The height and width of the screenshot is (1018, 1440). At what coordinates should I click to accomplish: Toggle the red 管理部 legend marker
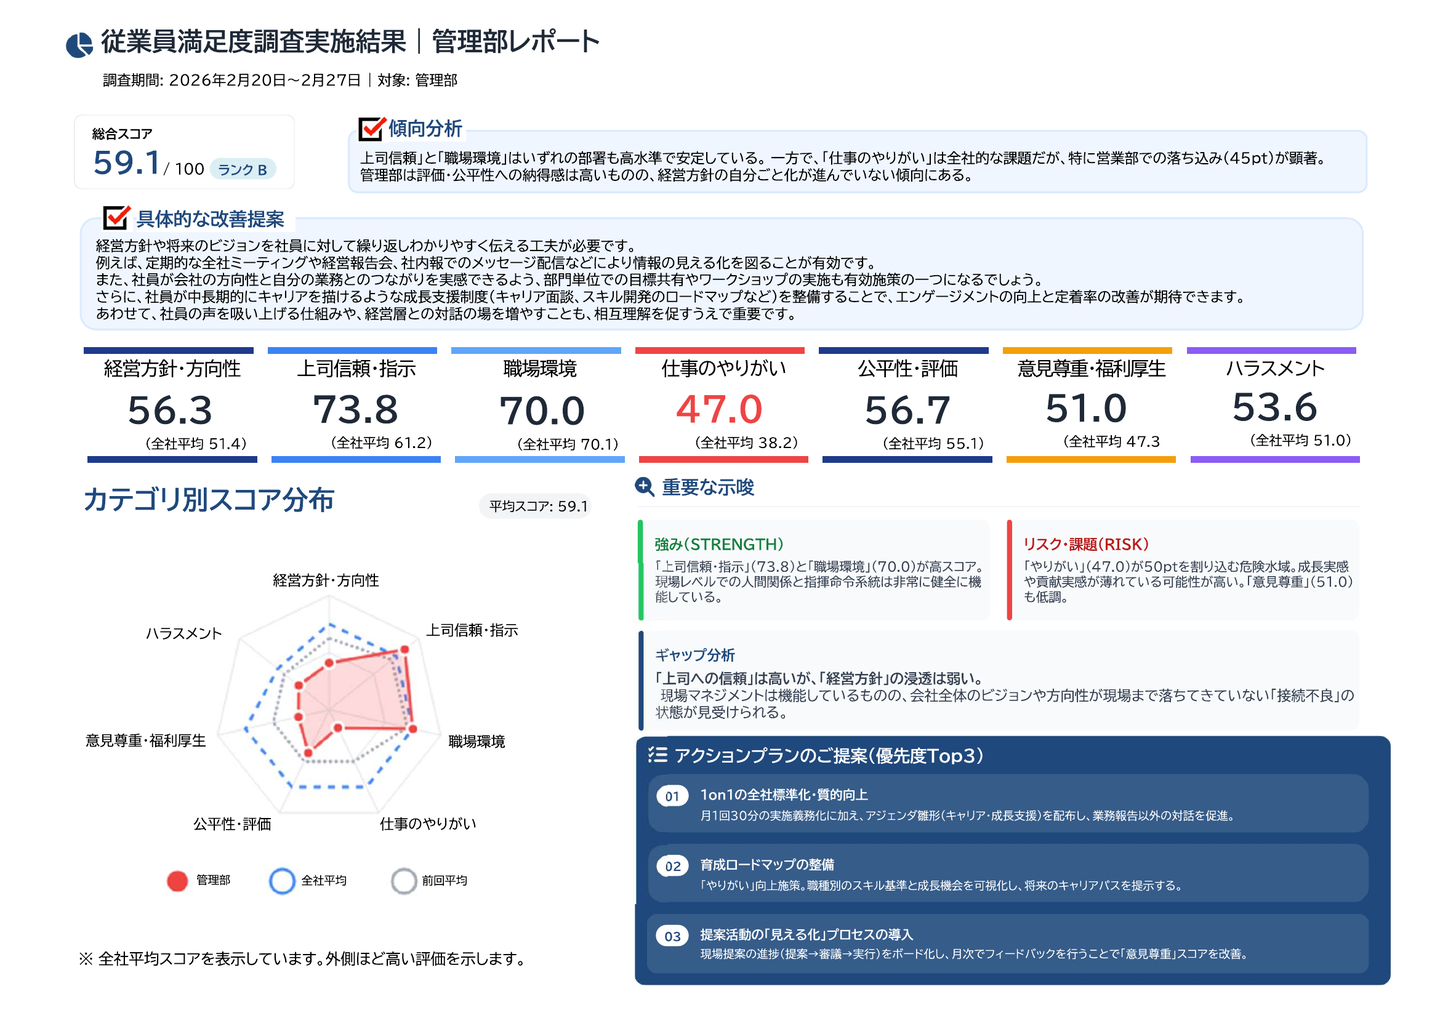pos(177,881)
